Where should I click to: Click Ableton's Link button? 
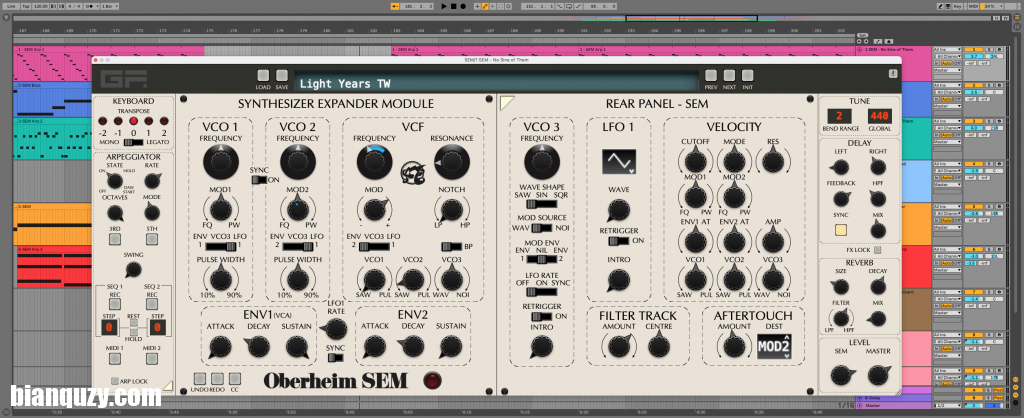pos(11,6)
